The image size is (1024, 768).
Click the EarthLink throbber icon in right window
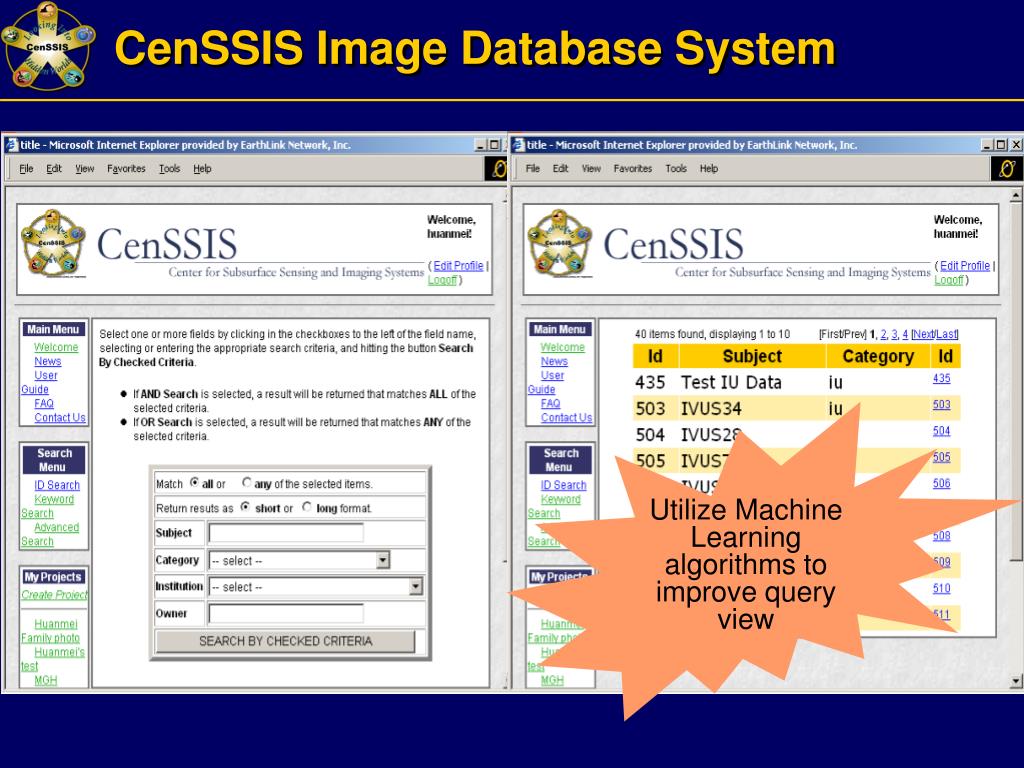[1006, 168]
